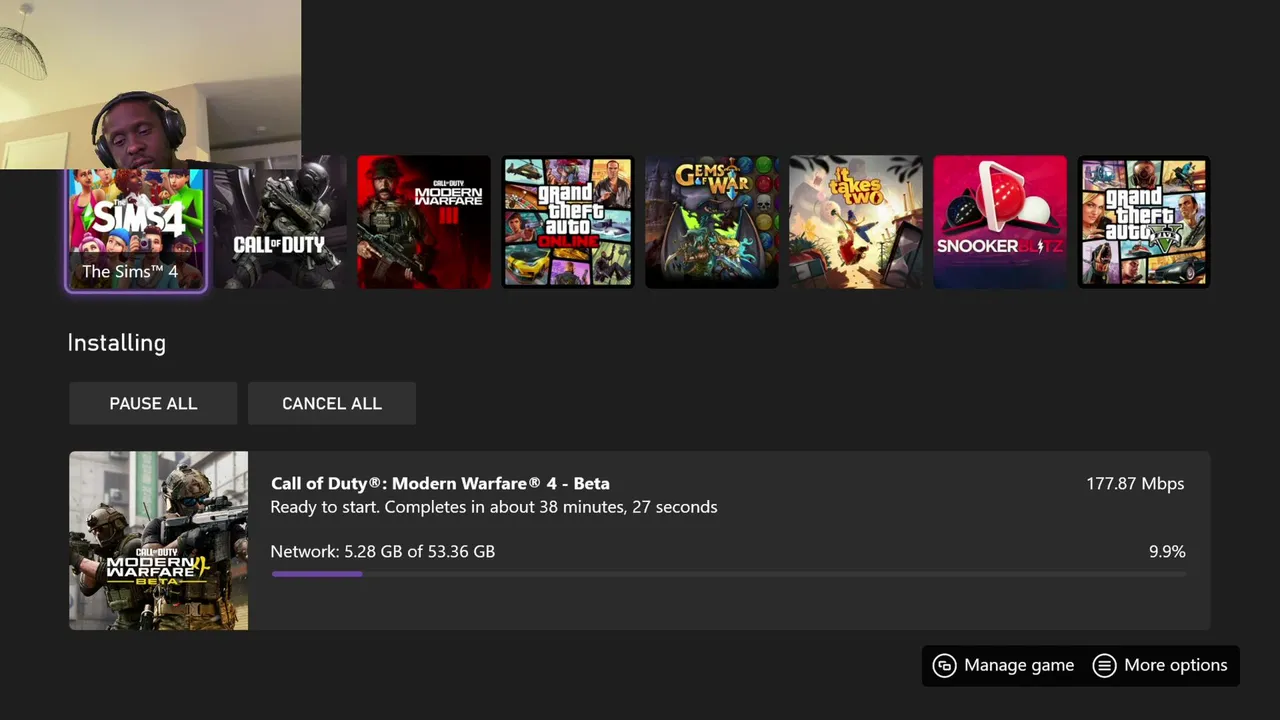1280x720 pixels.
Task: Open the It Takes Two tile
Action: (x=856, y=222)
